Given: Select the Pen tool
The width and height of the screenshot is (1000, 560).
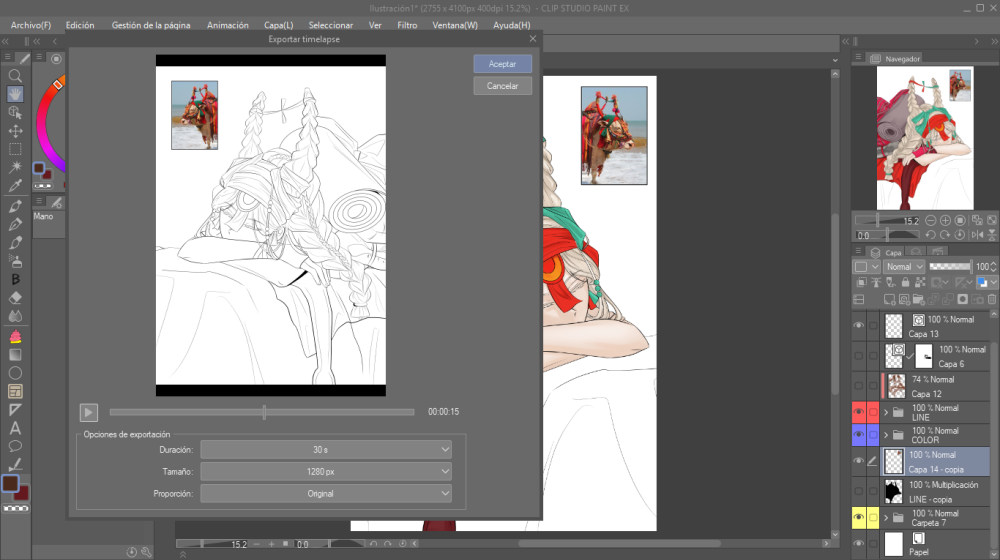Looking at the screenshot, I should coord(15,206).
